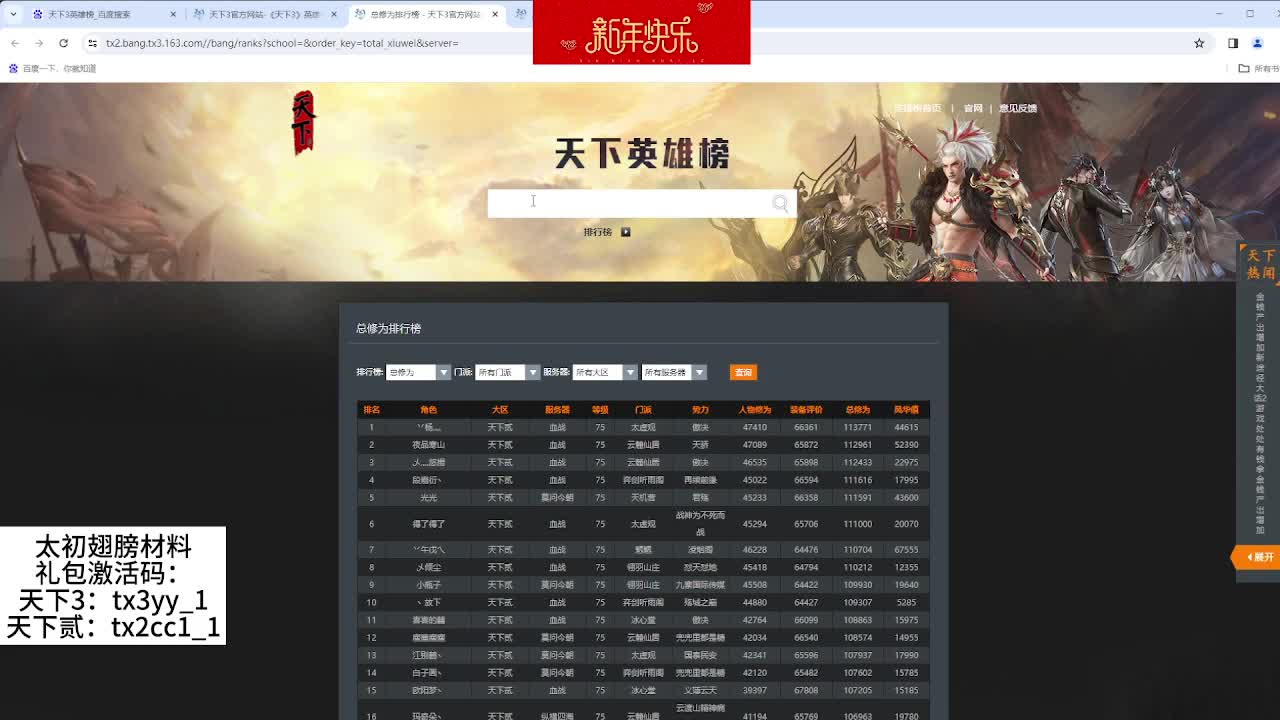
Task: Click 战神为不死而战 guild in rank 6
Action: [700, 524]
